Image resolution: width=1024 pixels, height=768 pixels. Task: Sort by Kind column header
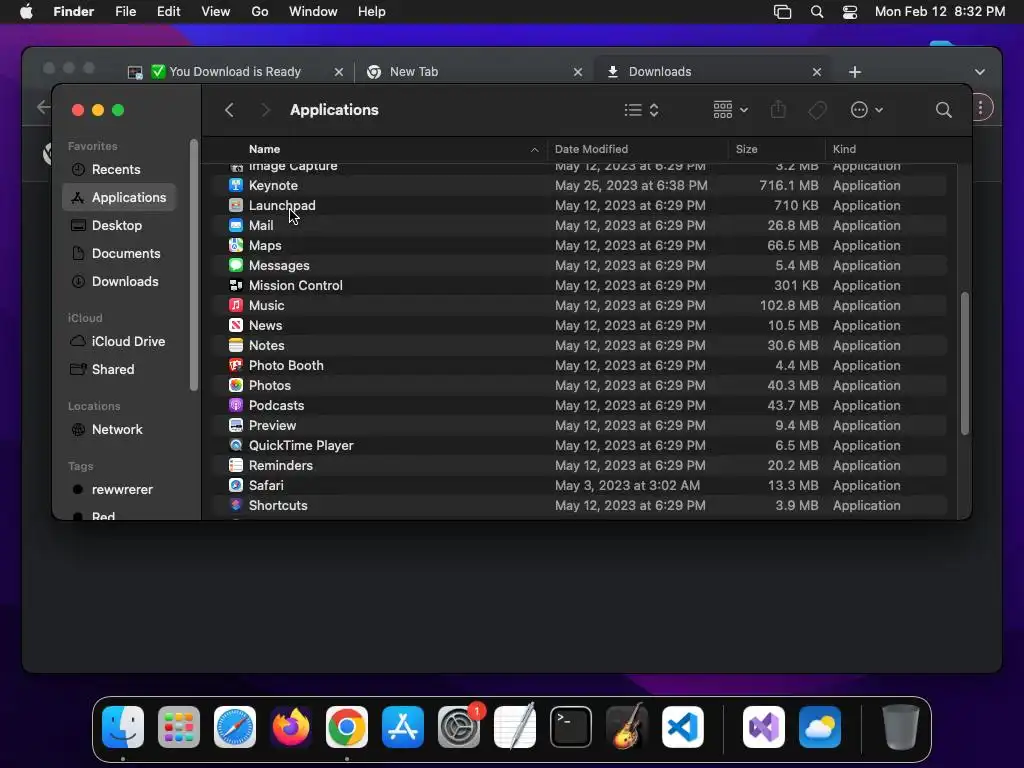[x=893, y=150]
